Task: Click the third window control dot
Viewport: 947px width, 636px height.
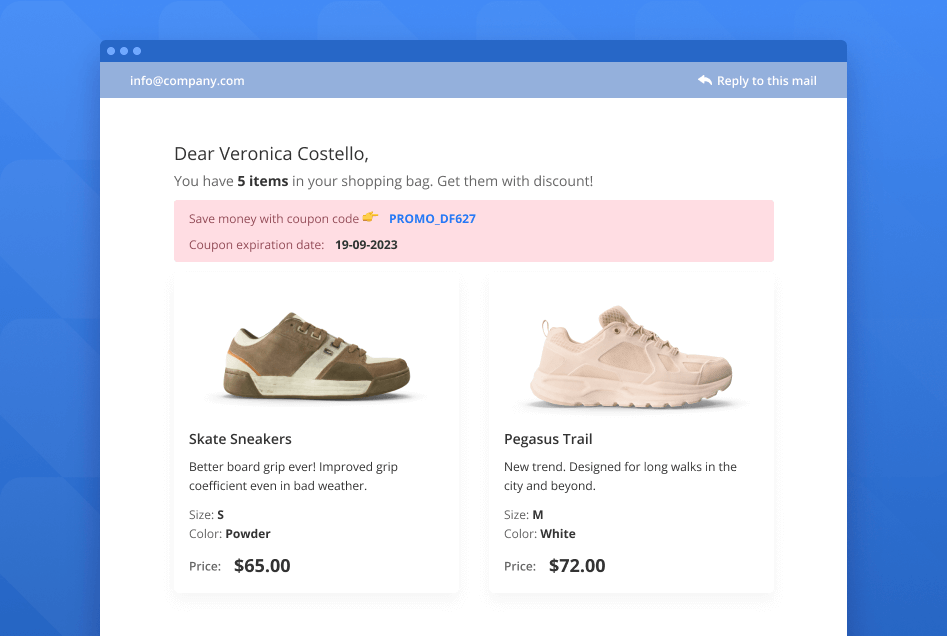Action: 137,51
